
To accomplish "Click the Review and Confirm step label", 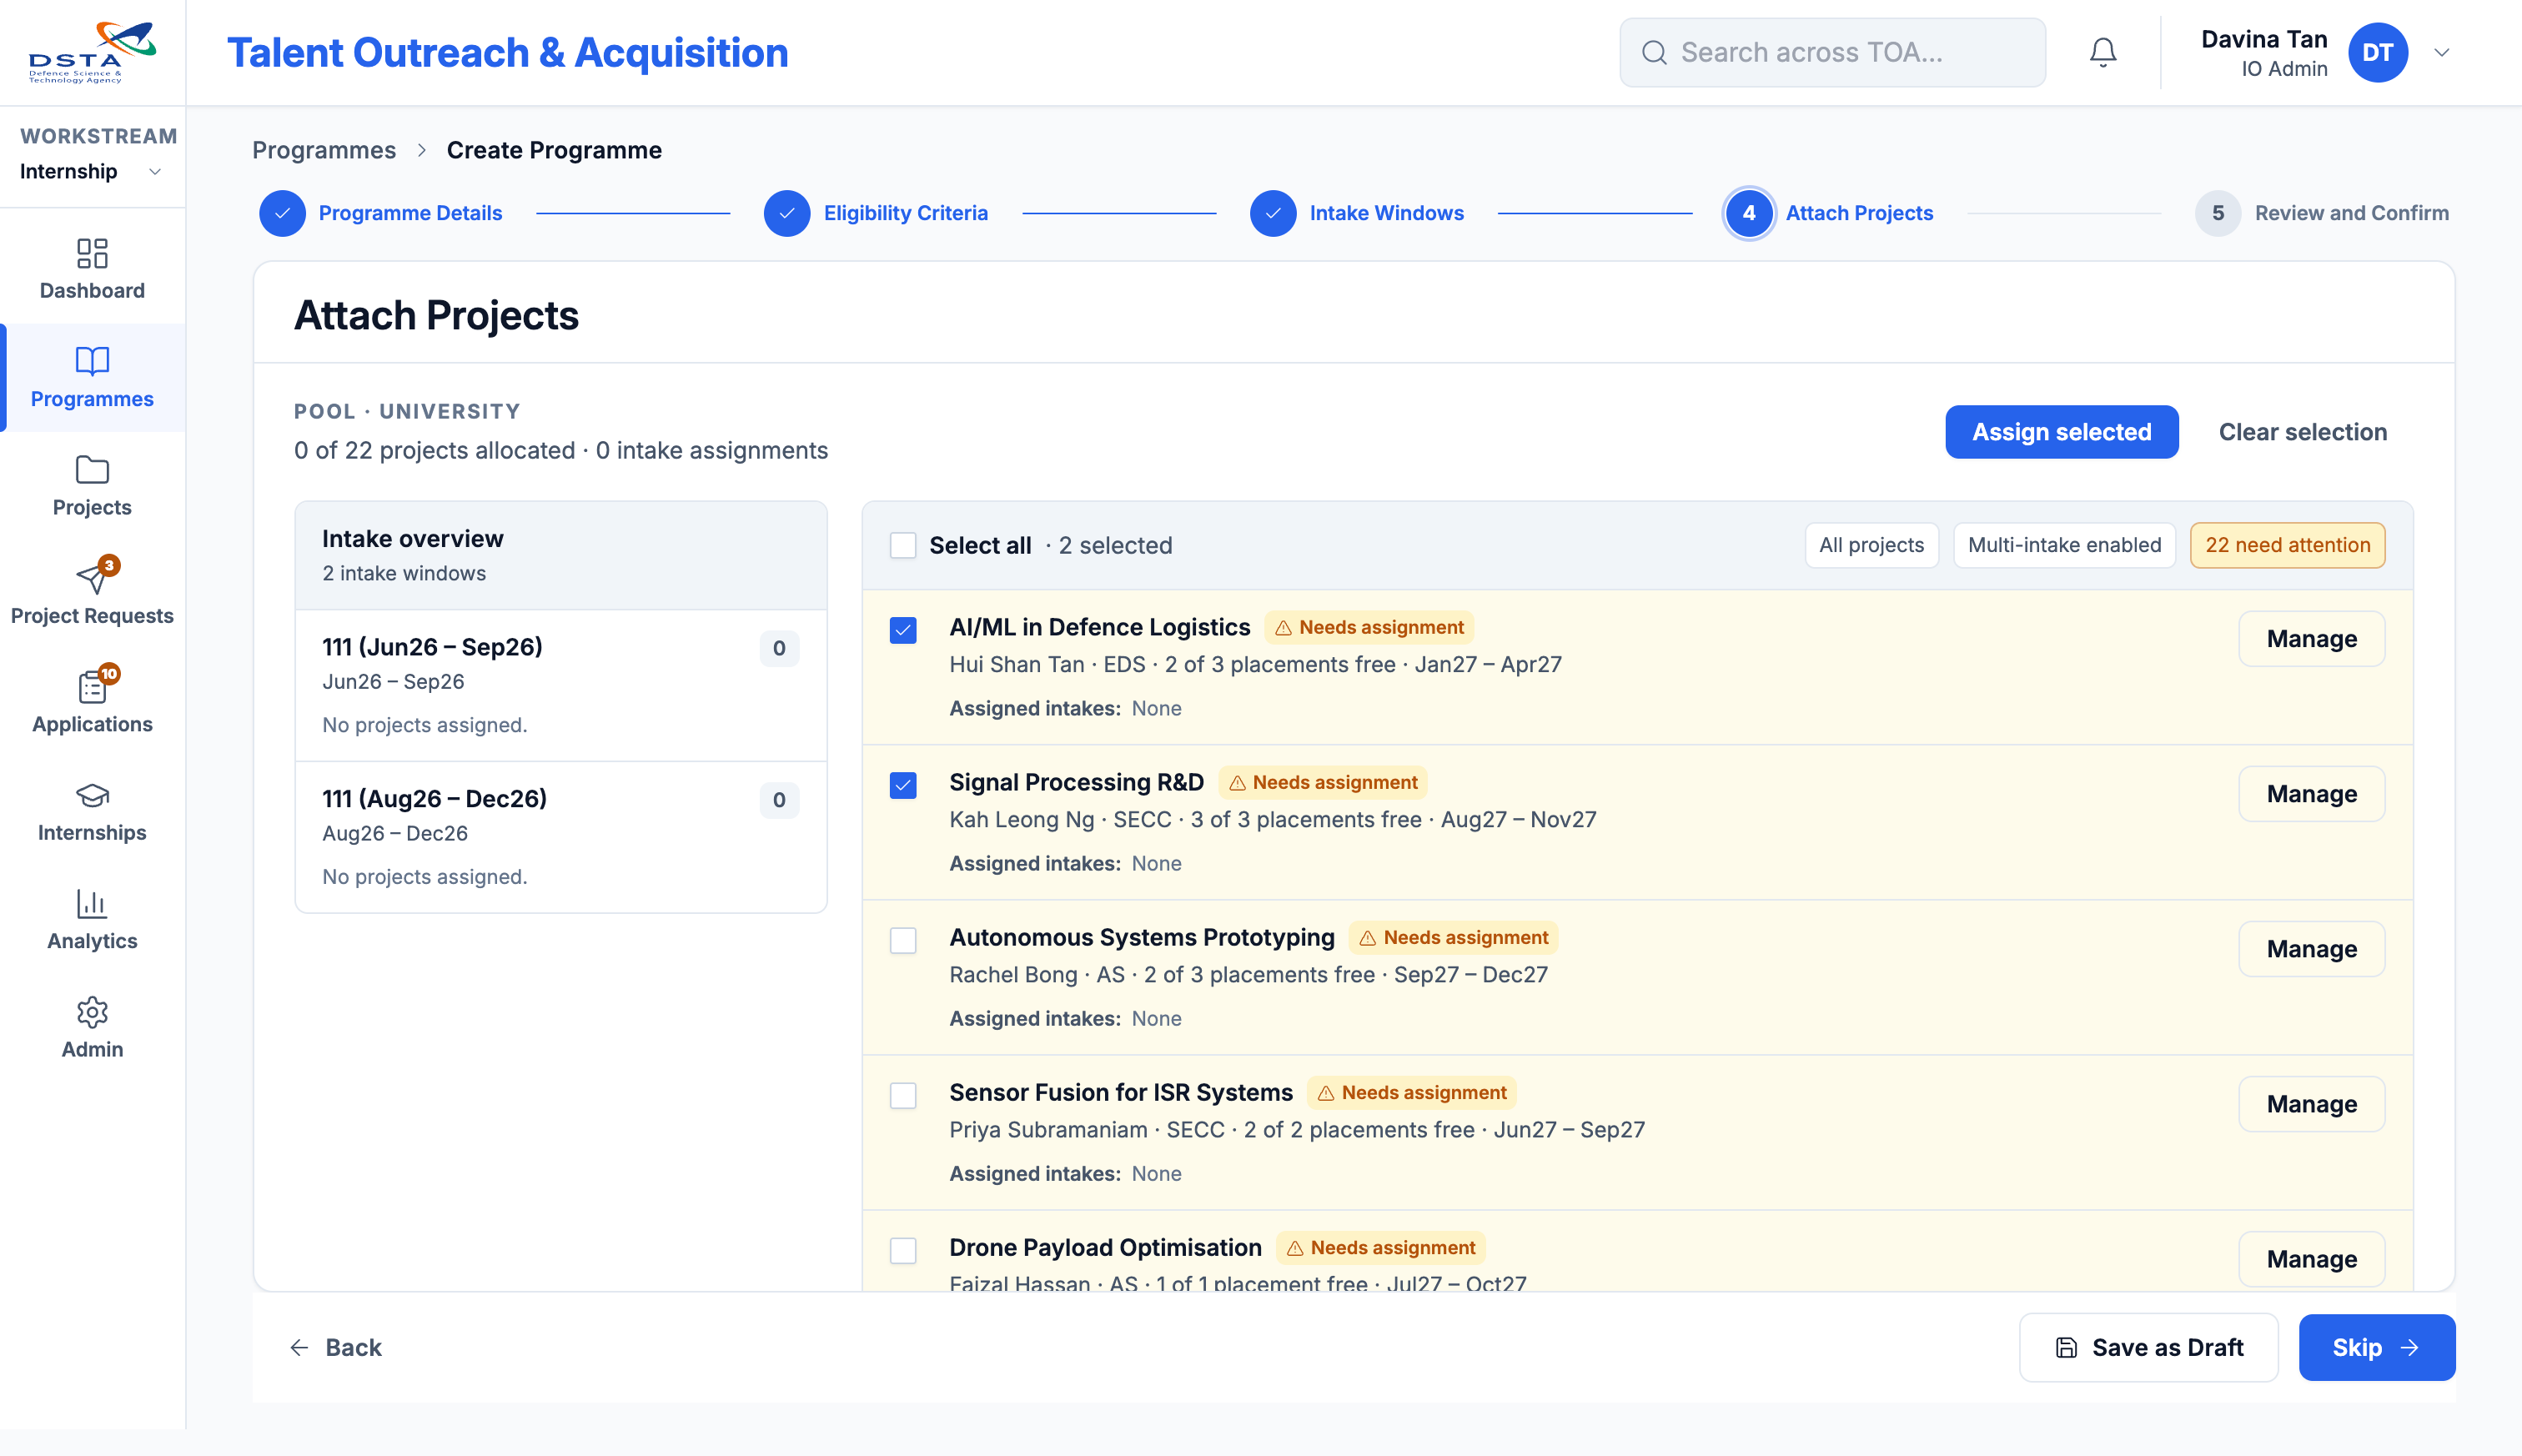I will coord(2351,213).
